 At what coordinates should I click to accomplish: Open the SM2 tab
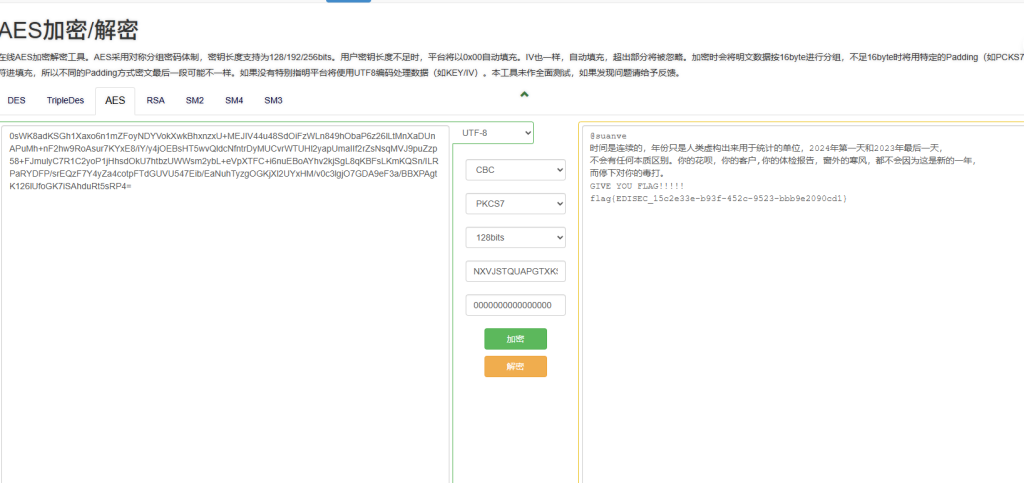click(x=195, y=101)
